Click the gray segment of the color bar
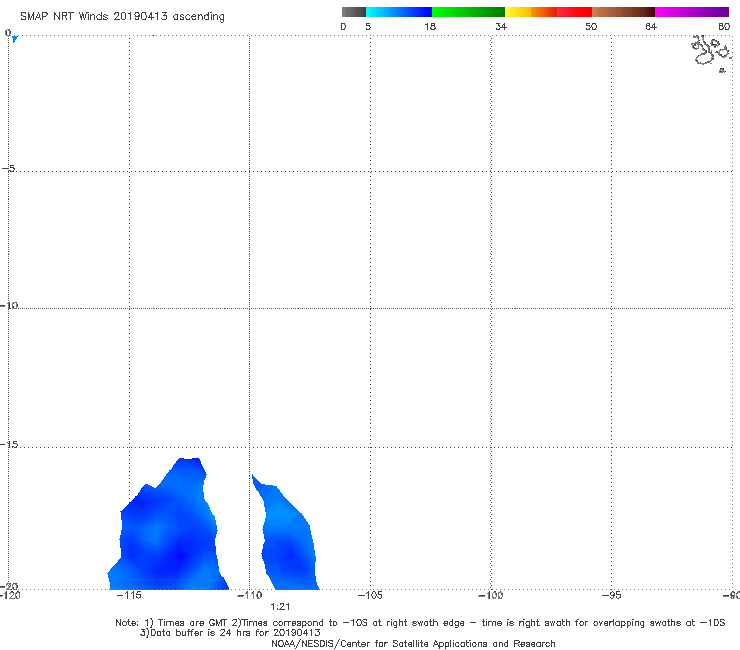Viewport: 740px width, 650px height. [x=353, y=12]
